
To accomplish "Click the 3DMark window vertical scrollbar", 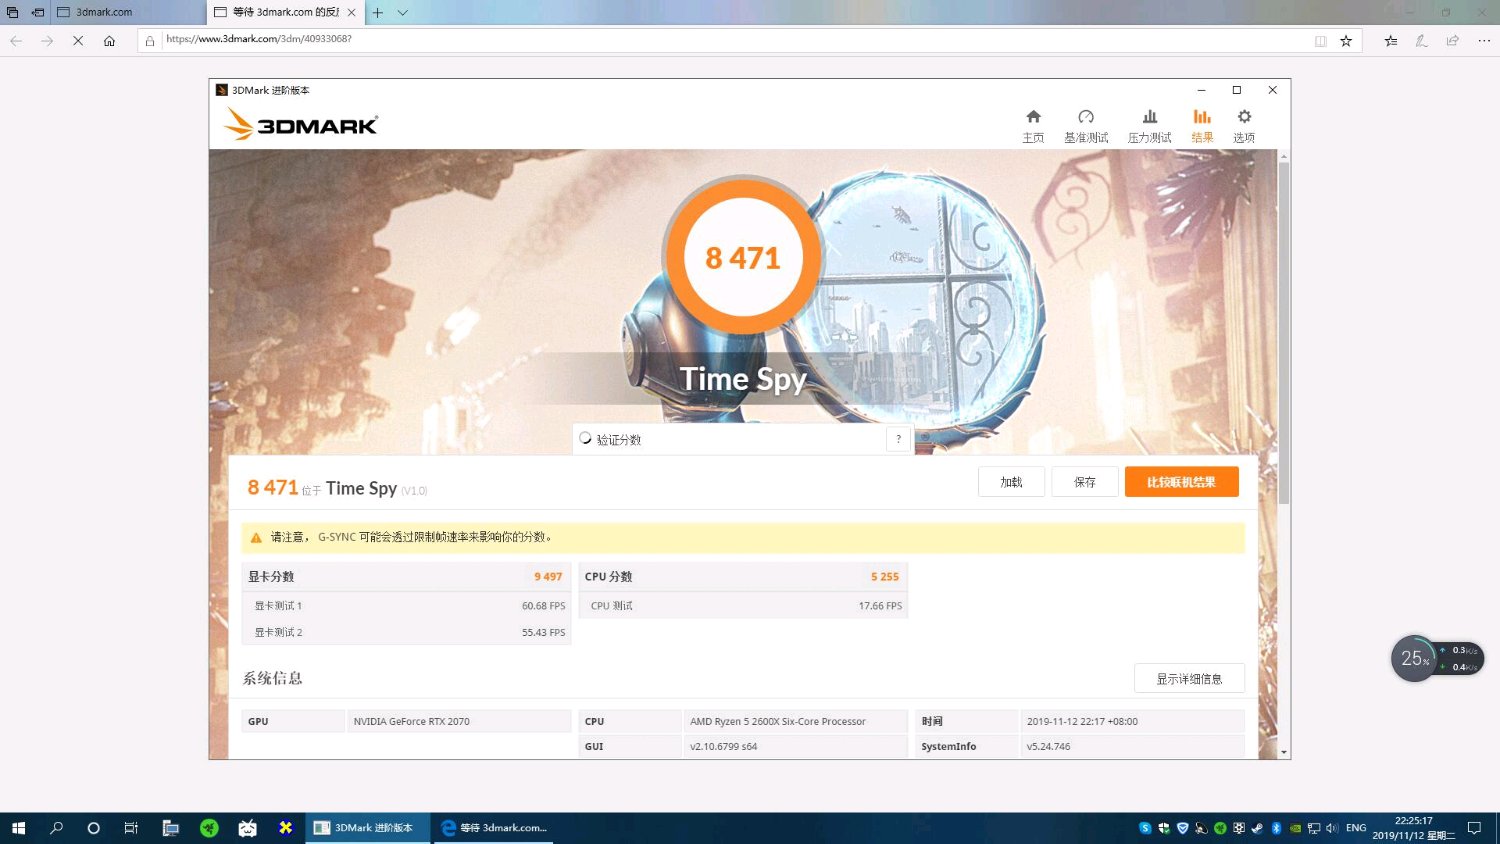I will click(x=1284, y=334).
